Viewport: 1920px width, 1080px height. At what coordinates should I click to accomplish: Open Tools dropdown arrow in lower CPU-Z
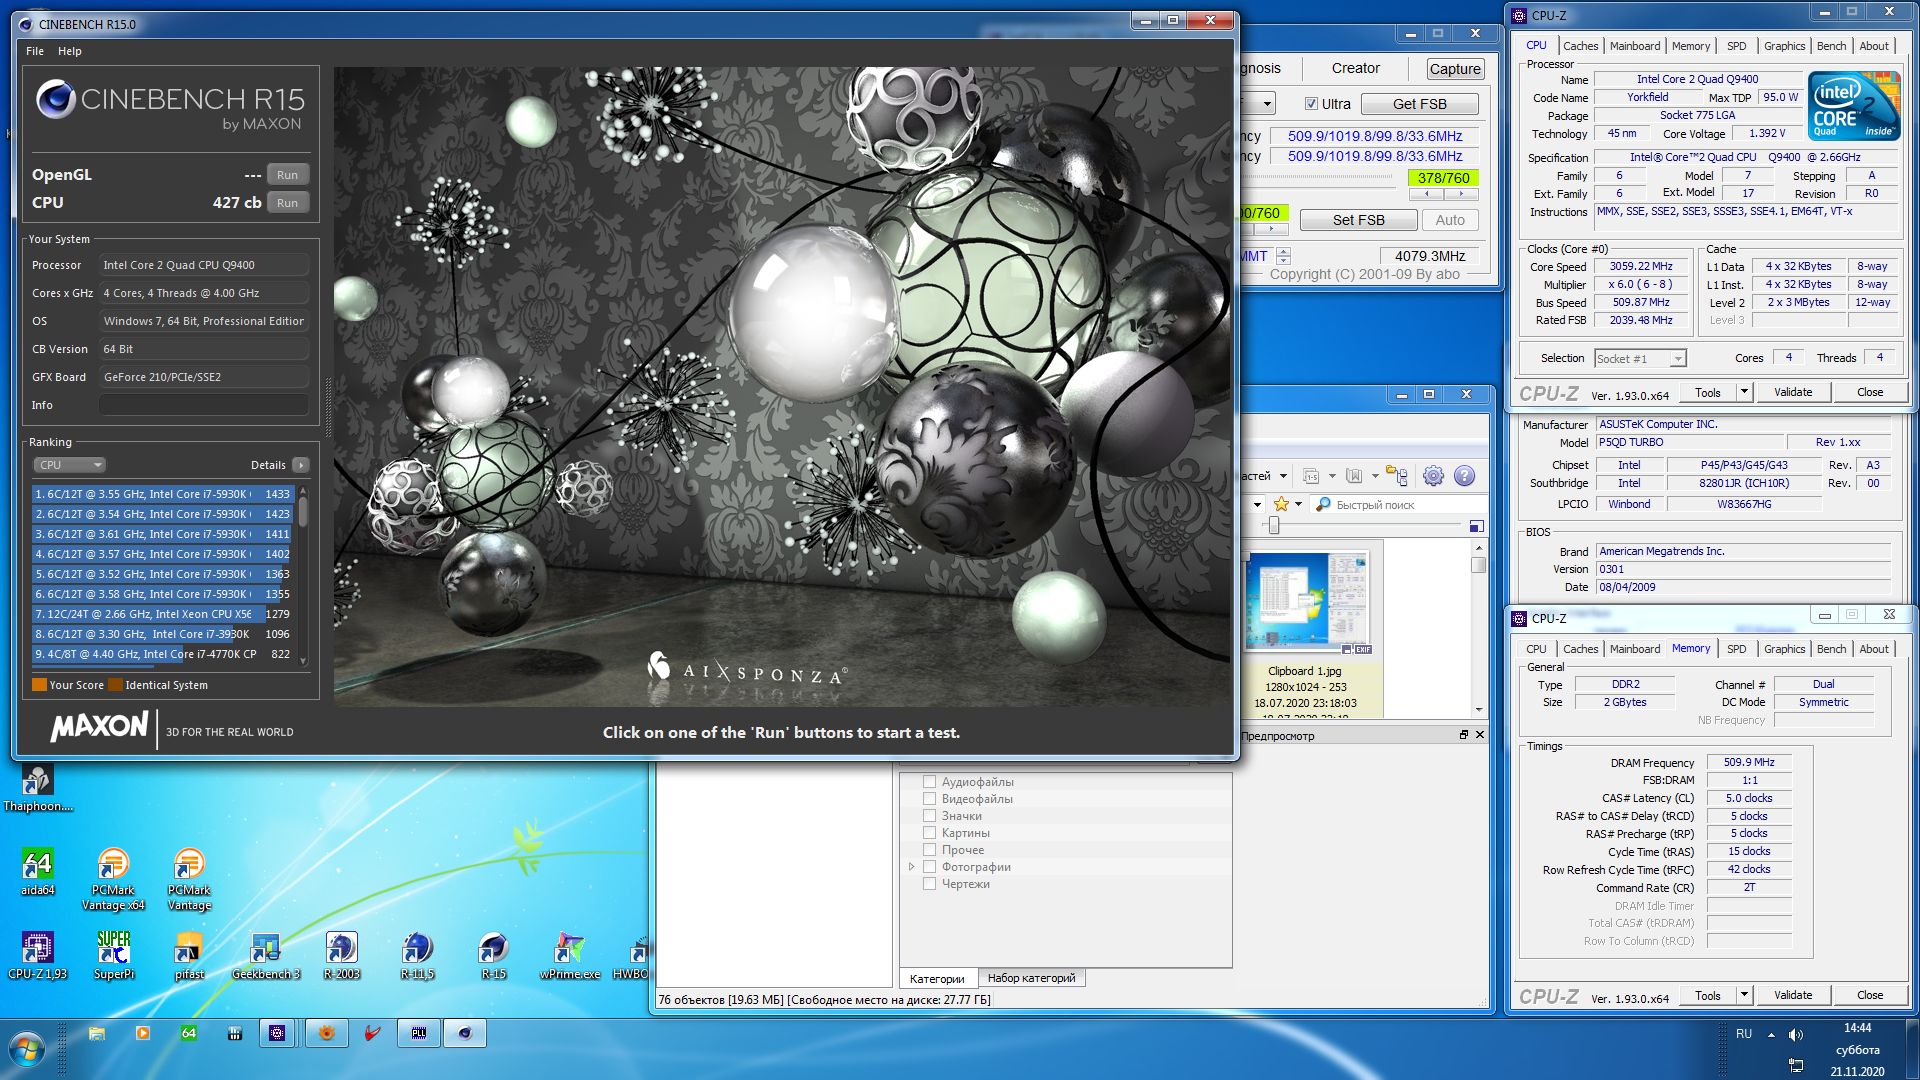[x=1744, y=995]
